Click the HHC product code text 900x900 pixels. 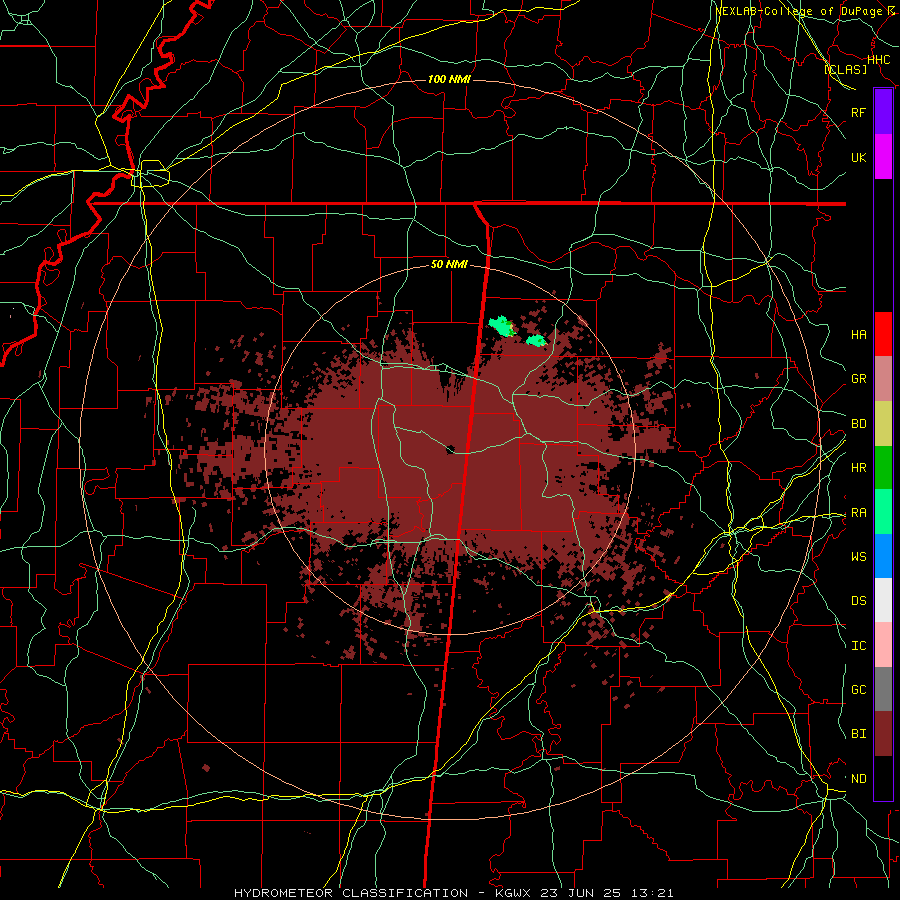pyautogui.click(x=879, y=60)
